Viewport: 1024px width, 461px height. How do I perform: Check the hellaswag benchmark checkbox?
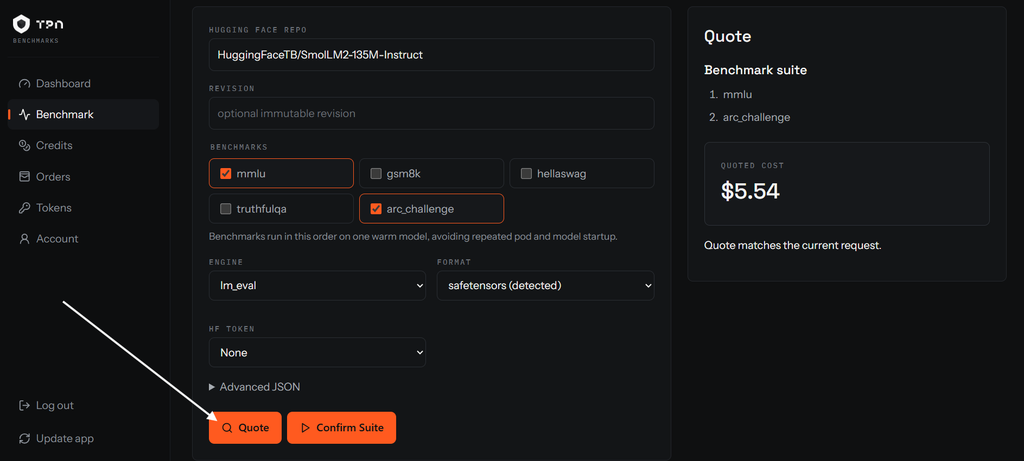tap(526, 174)
